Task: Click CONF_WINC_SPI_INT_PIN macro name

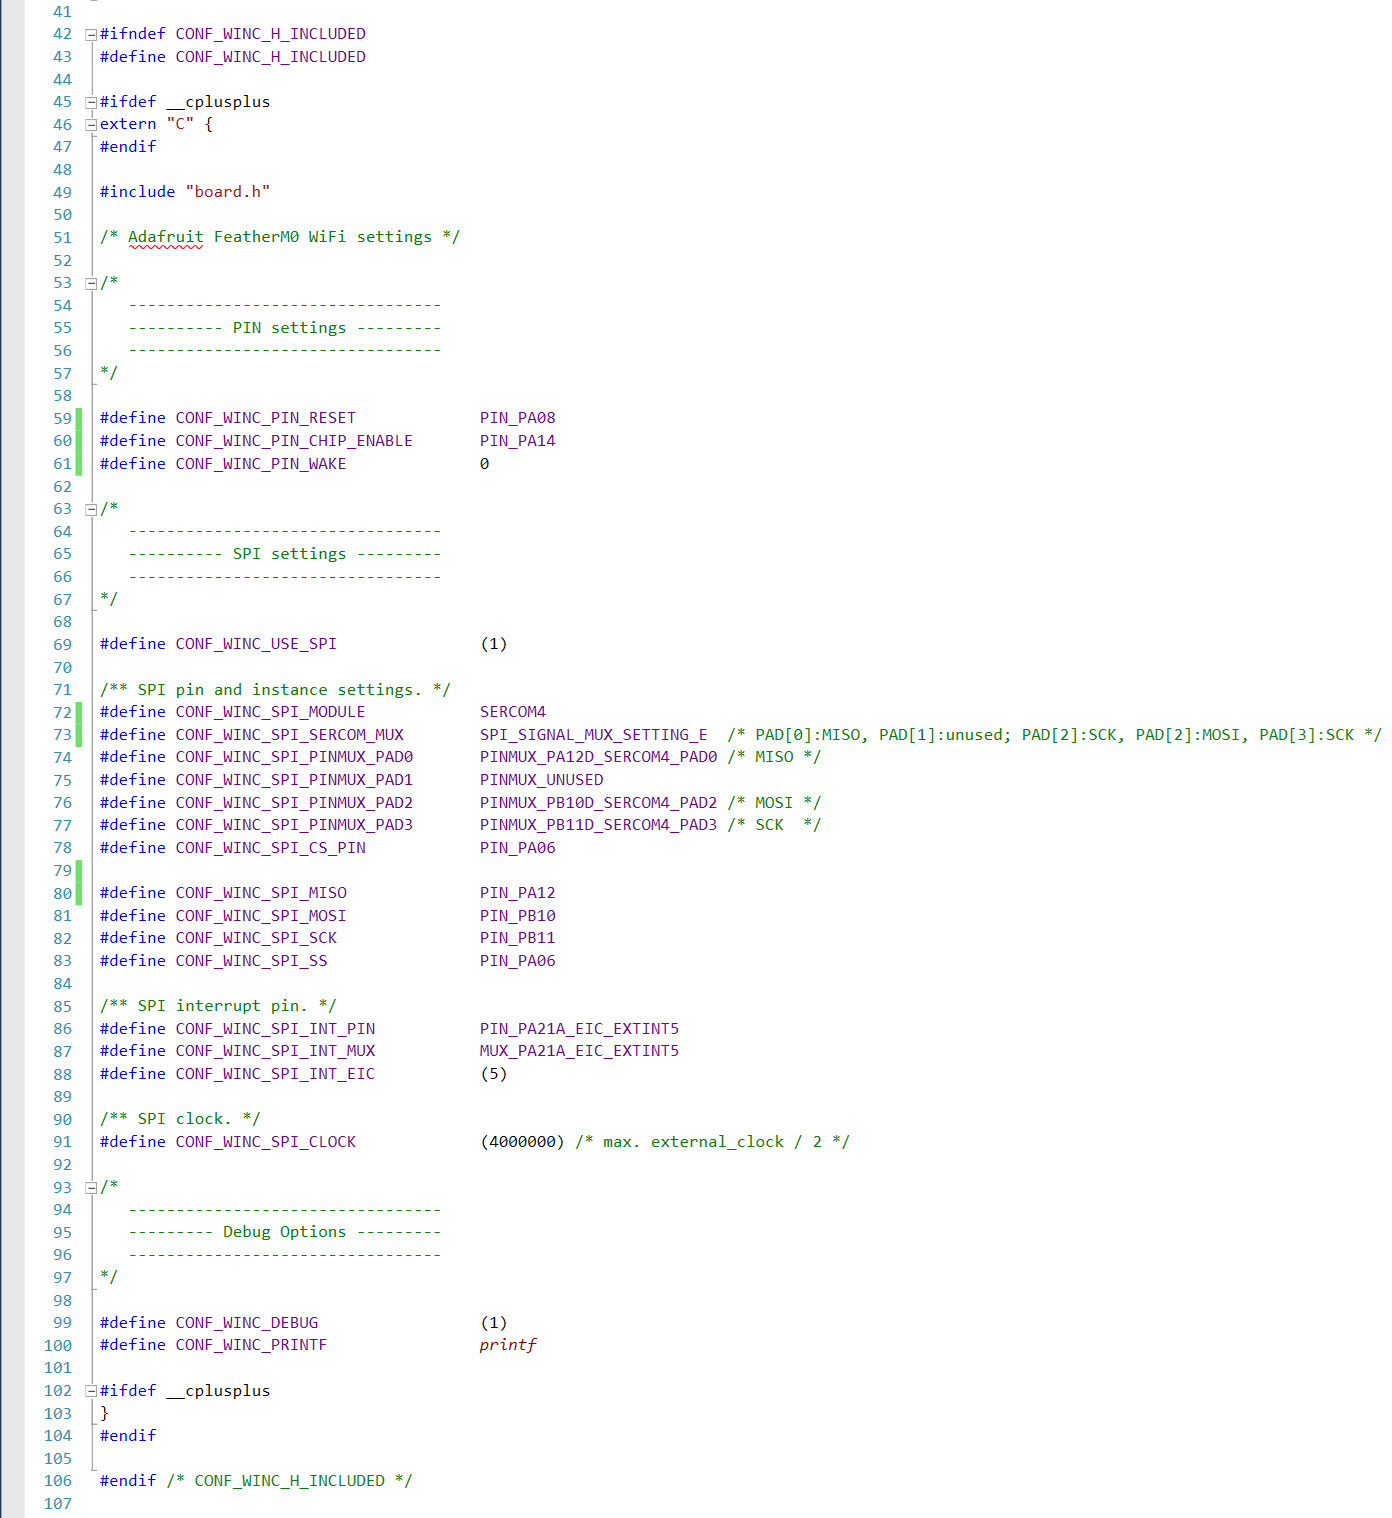Action: pos(275,1029)
